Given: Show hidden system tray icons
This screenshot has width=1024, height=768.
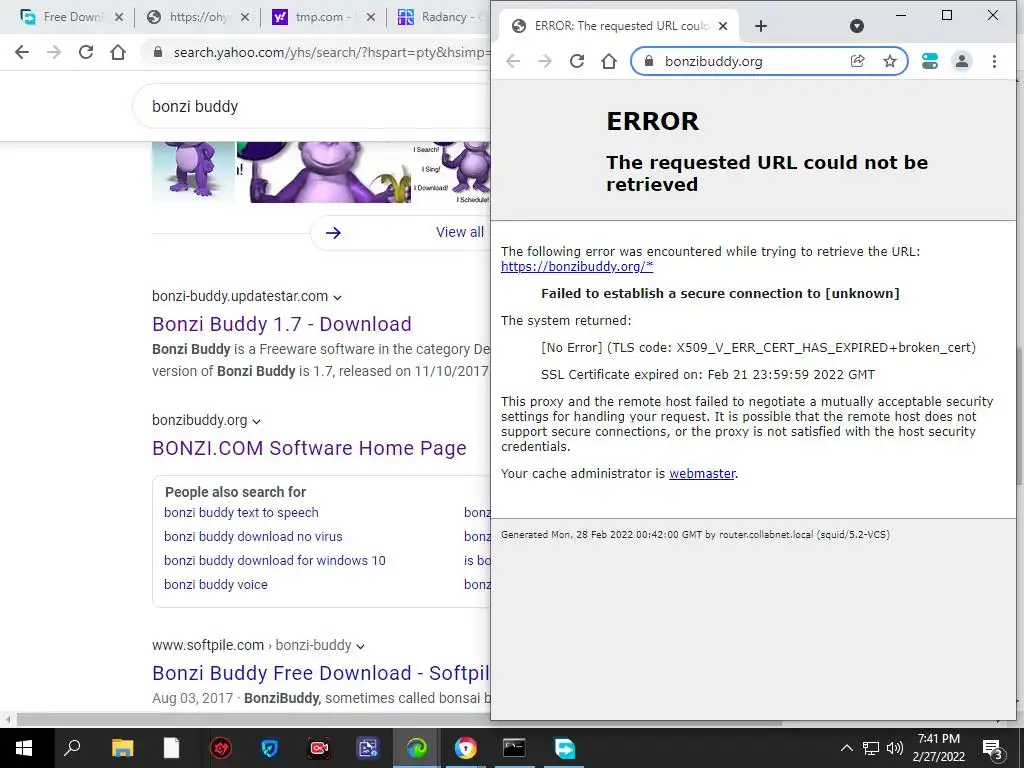Looking at the screenshot, I should tap(846, 748).
